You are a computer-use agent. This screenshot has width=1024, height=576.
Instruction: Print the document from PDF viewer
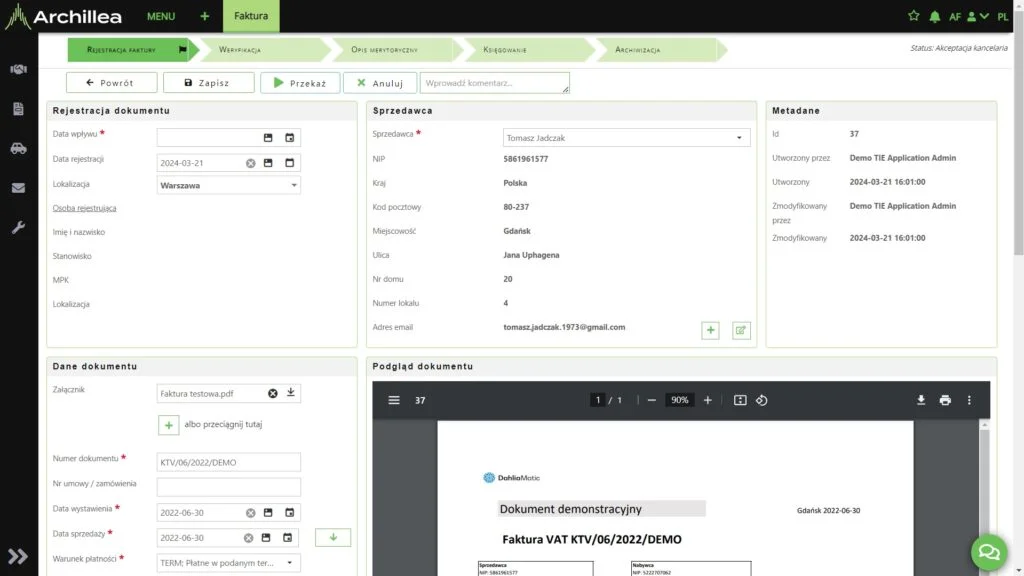tap(945, 400)
